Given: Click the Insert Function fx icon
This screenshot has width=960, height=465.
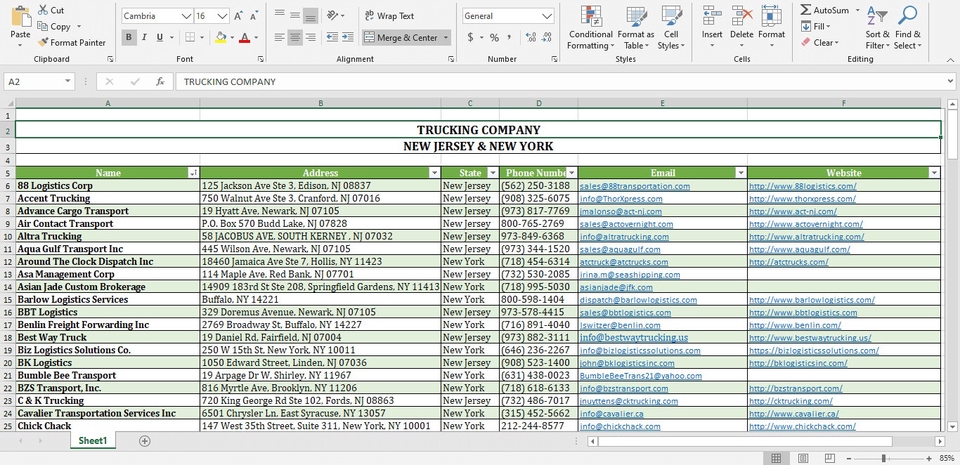Looking at the screenshot, I should 160,82.
